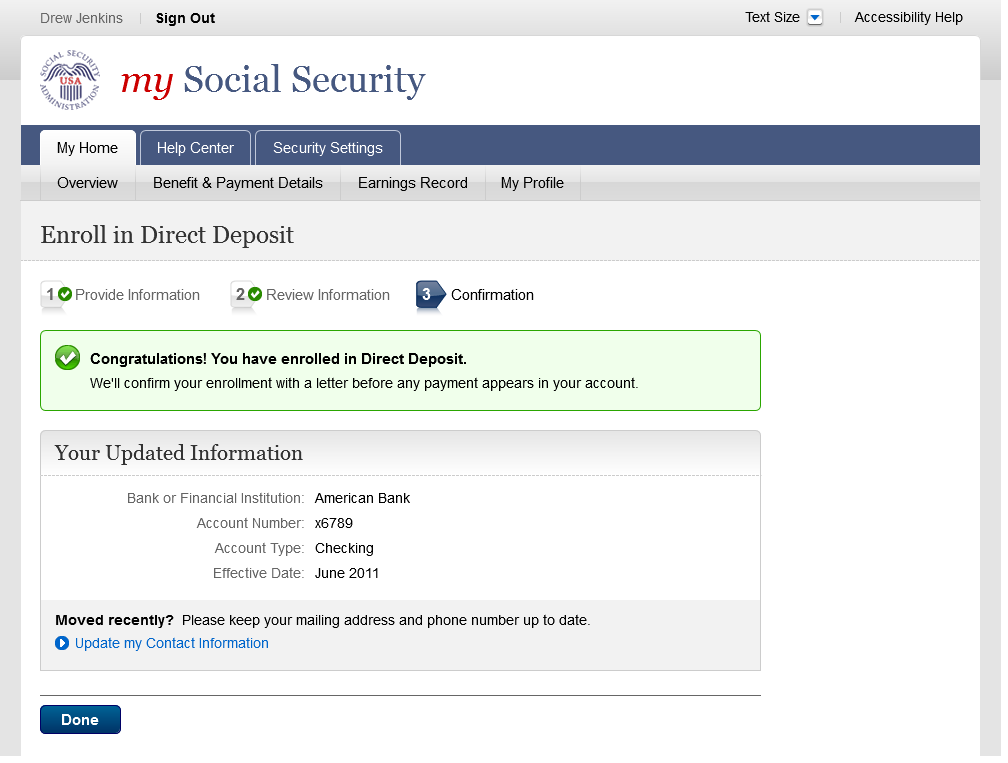Open the Text Size dropdown arrow
The image size is (1008, 763).
[x=814, y=18]
